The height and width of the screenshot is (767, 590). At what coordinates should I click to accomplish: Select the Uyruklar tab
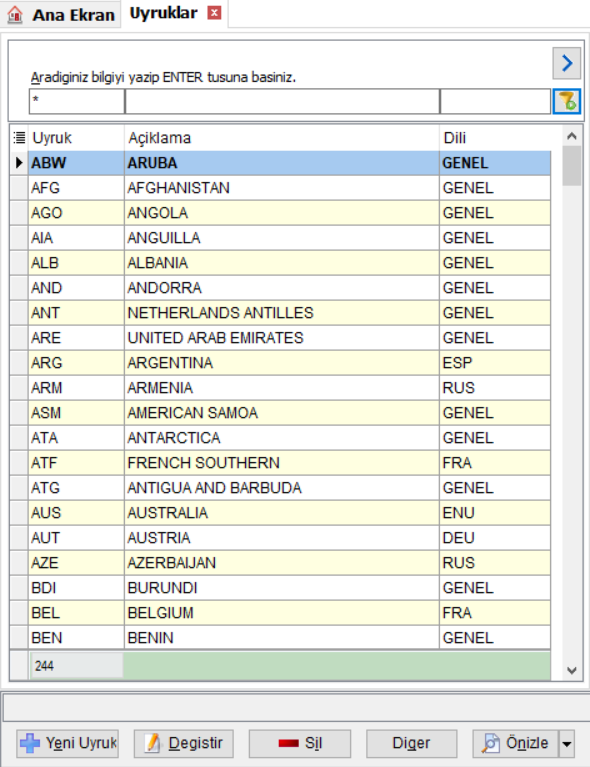click(x=163, y=13)
